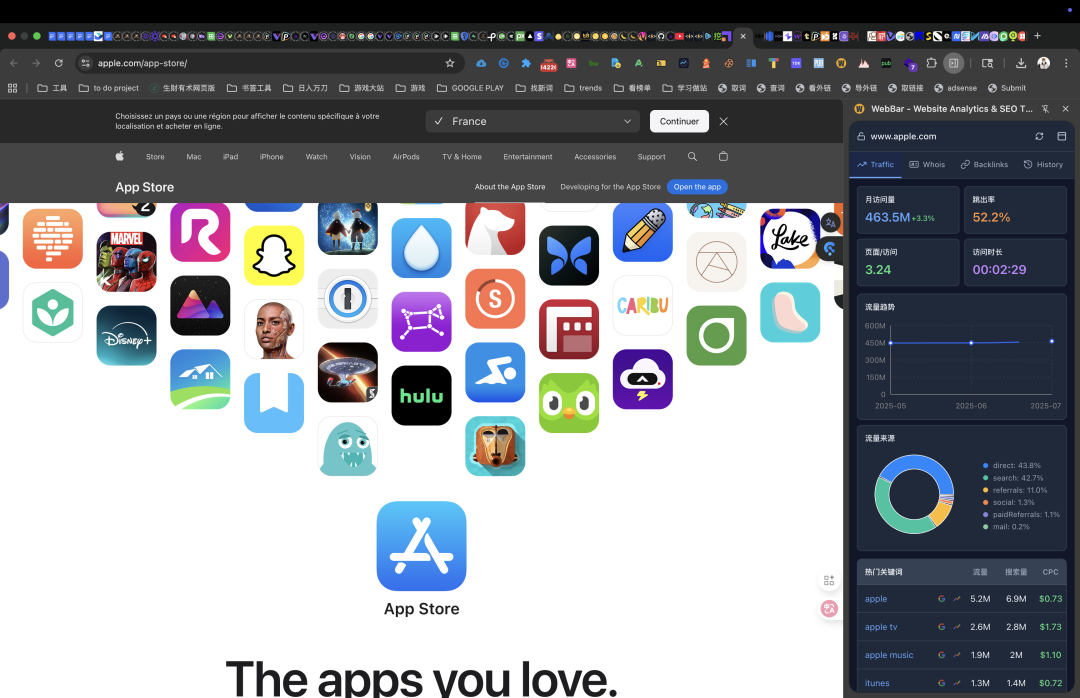Open the GOOGLE PLAY bookmarks folder
The height and width of the screenshot is (698, 1080).
tap(470, 88)
